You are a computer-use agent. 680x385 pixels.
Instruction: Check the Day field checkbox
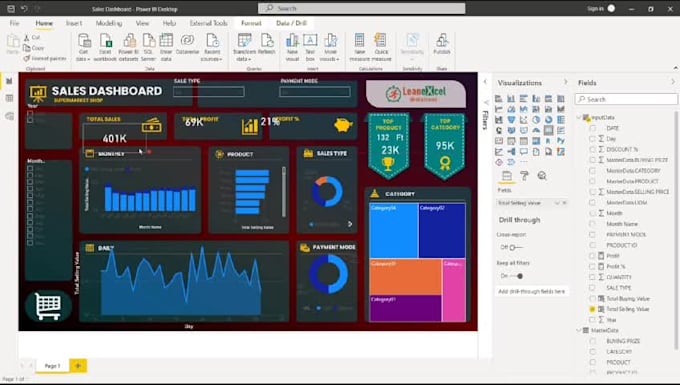tap(592, 139)
